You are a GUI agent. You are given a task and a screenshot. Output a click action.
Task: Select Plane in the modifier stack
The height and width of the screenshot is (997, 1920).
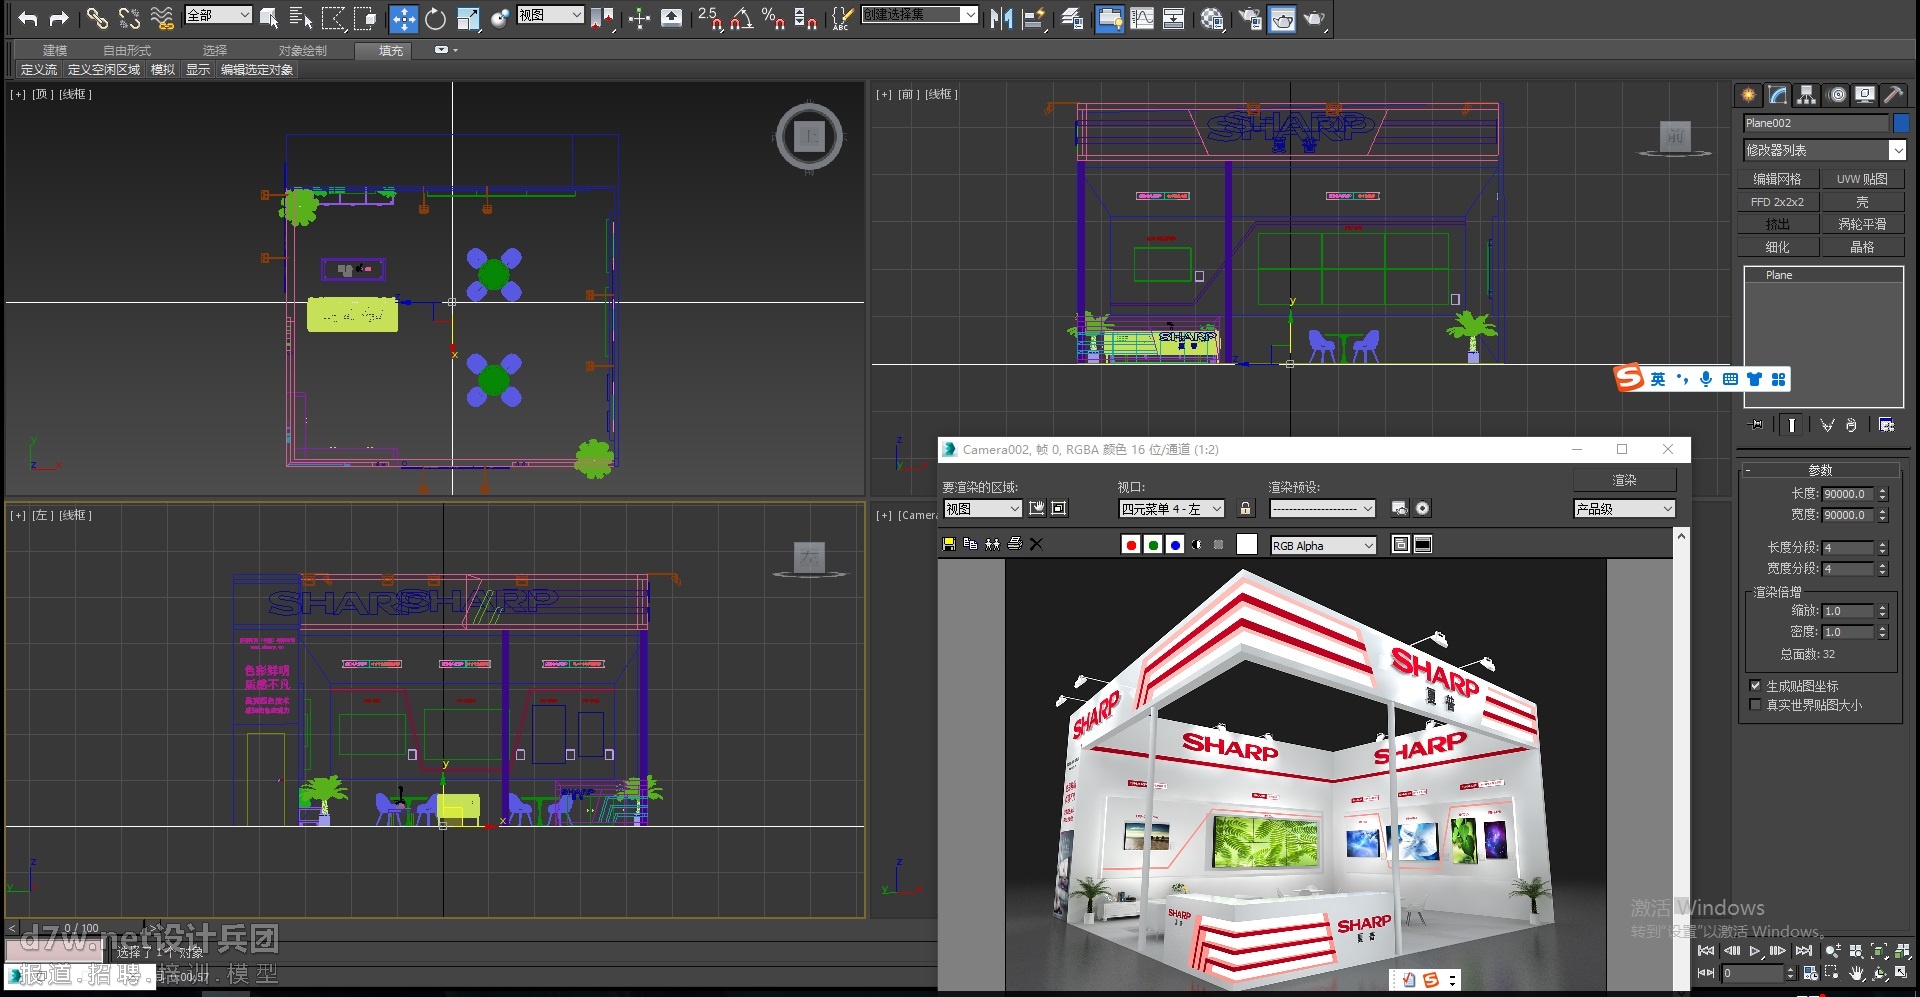pyautogui.click(x=1823, y=275)
